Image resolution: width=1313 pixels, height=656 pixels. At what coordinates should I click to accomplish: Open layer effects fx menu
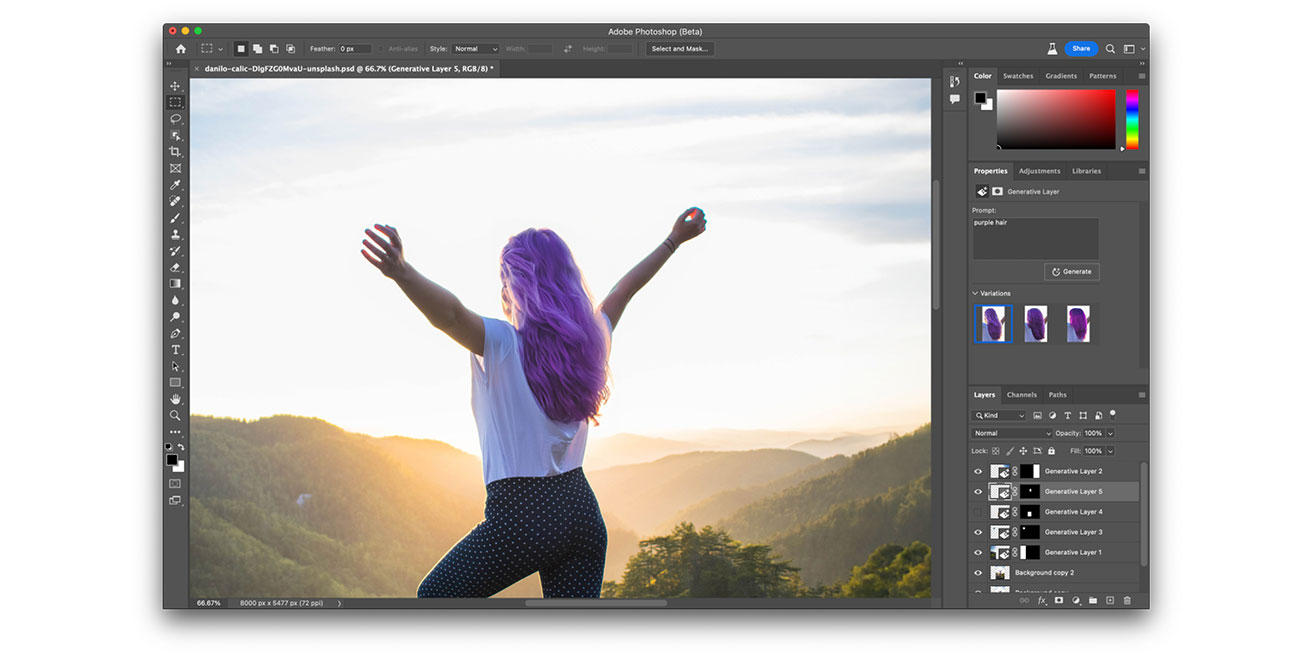point(1041,600)
